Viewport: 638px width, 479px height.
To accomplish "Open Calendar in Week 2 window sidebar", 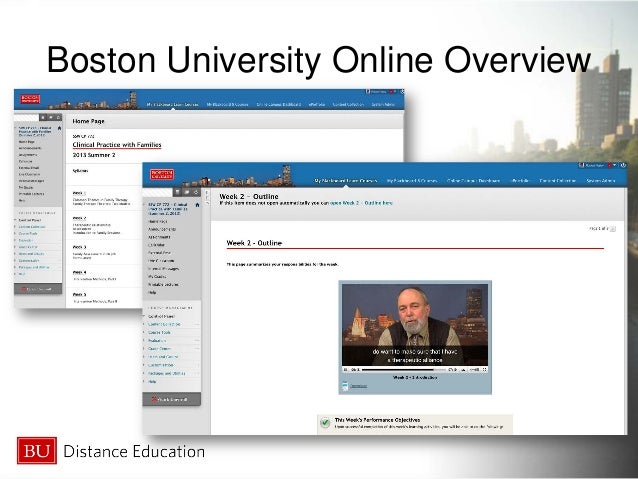I will click(157, 245).
